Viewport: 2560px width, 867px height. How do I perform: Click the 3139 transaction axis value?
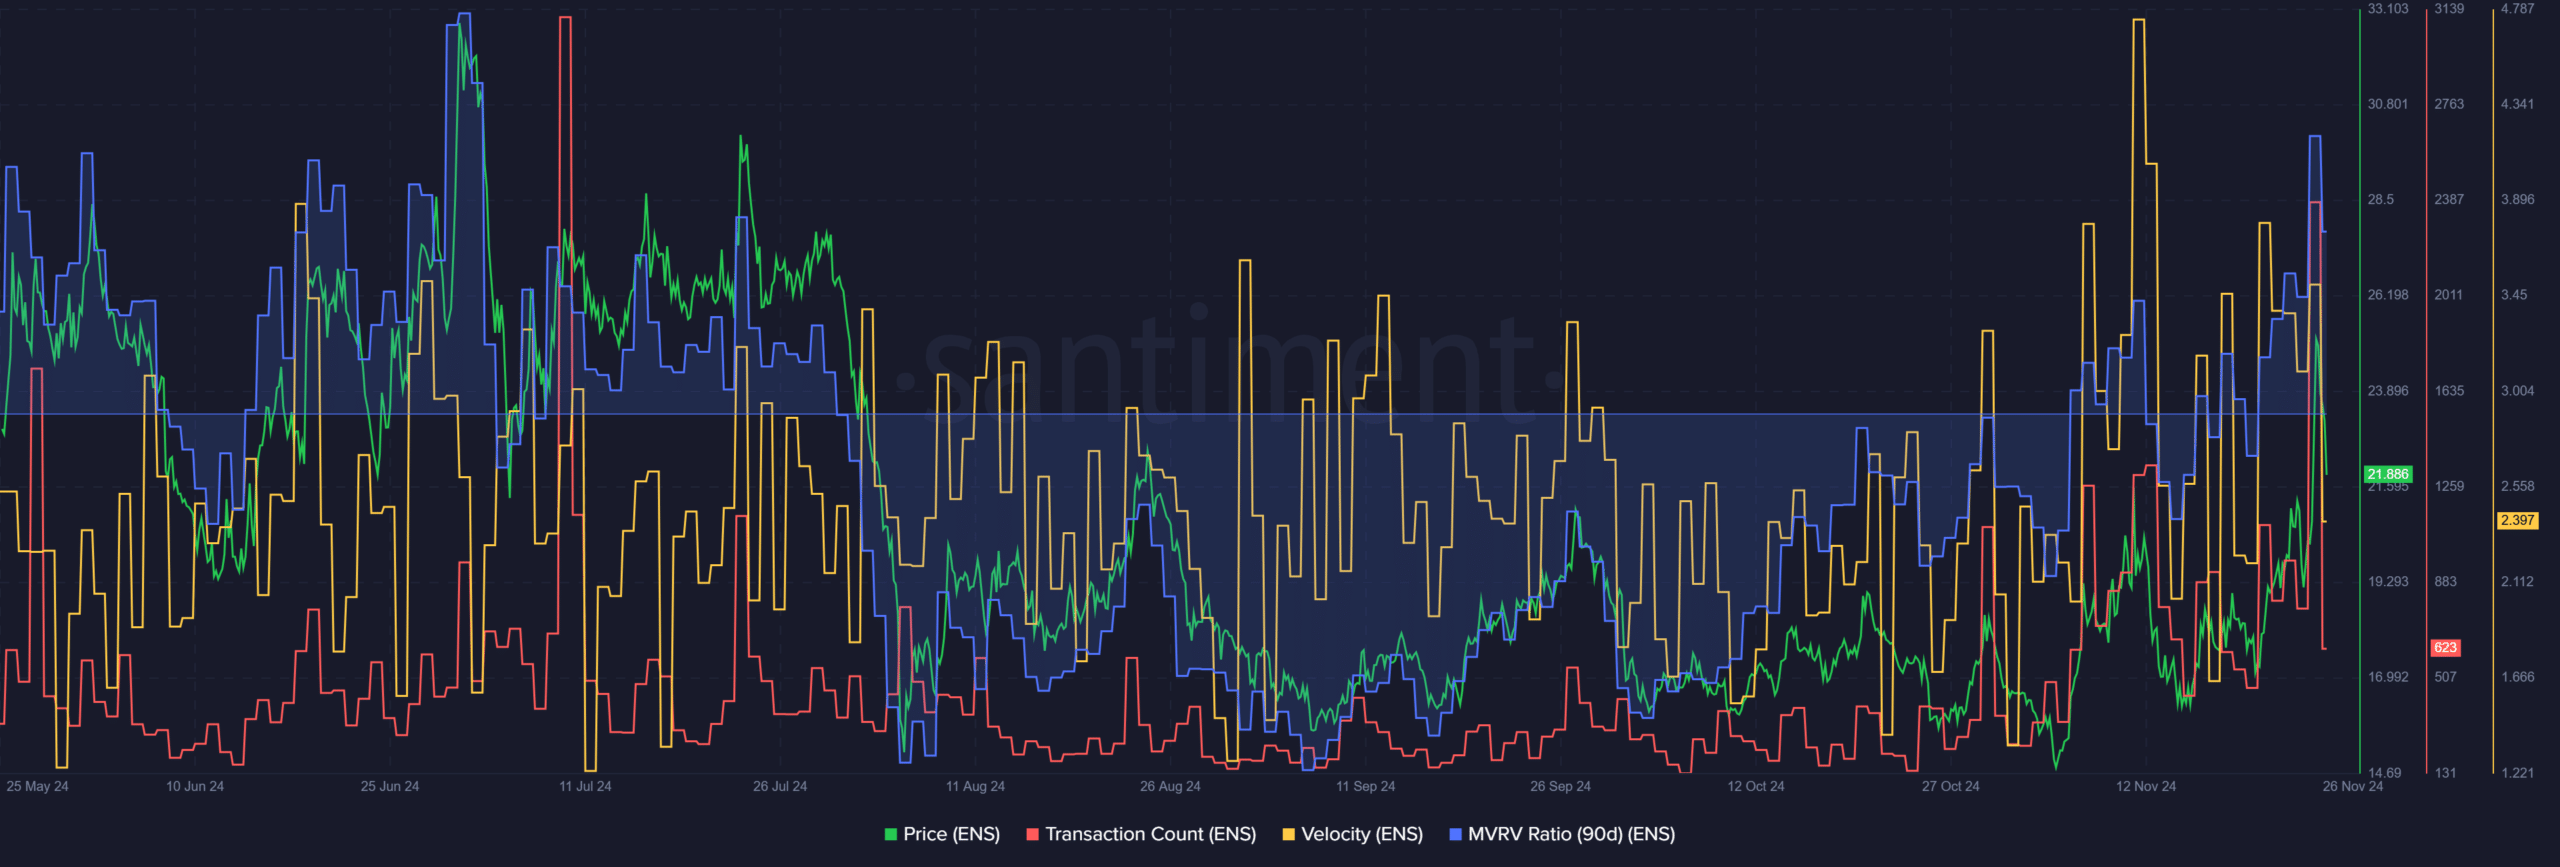point(2449,8)
